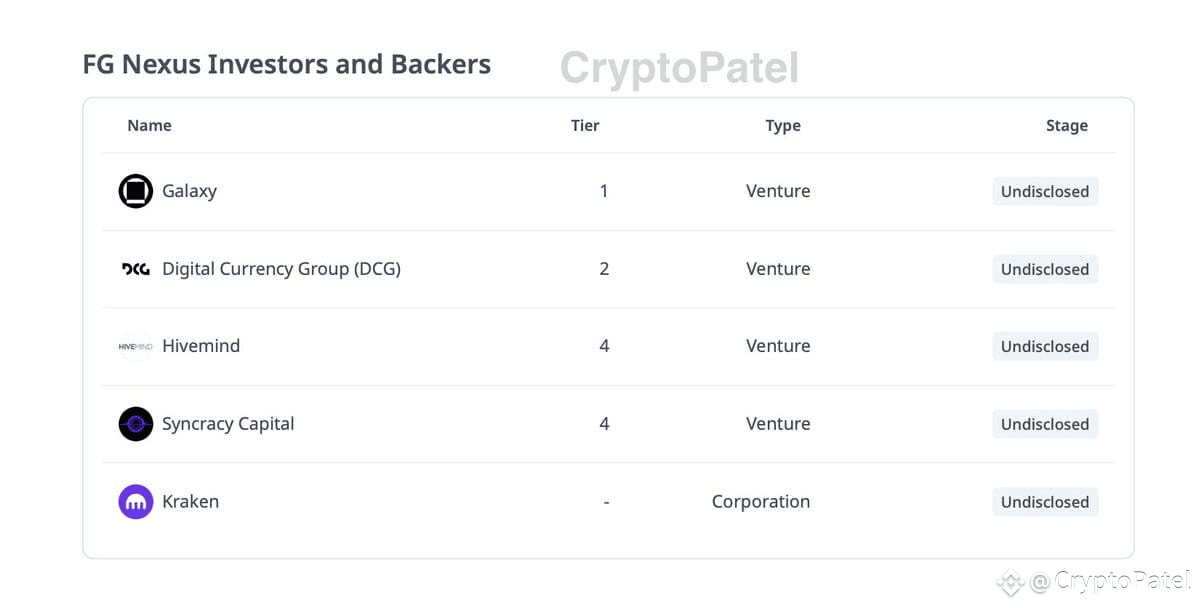Click the Hivemind logo icon
The image size is (1199, 608).
(x=136, y=346)
